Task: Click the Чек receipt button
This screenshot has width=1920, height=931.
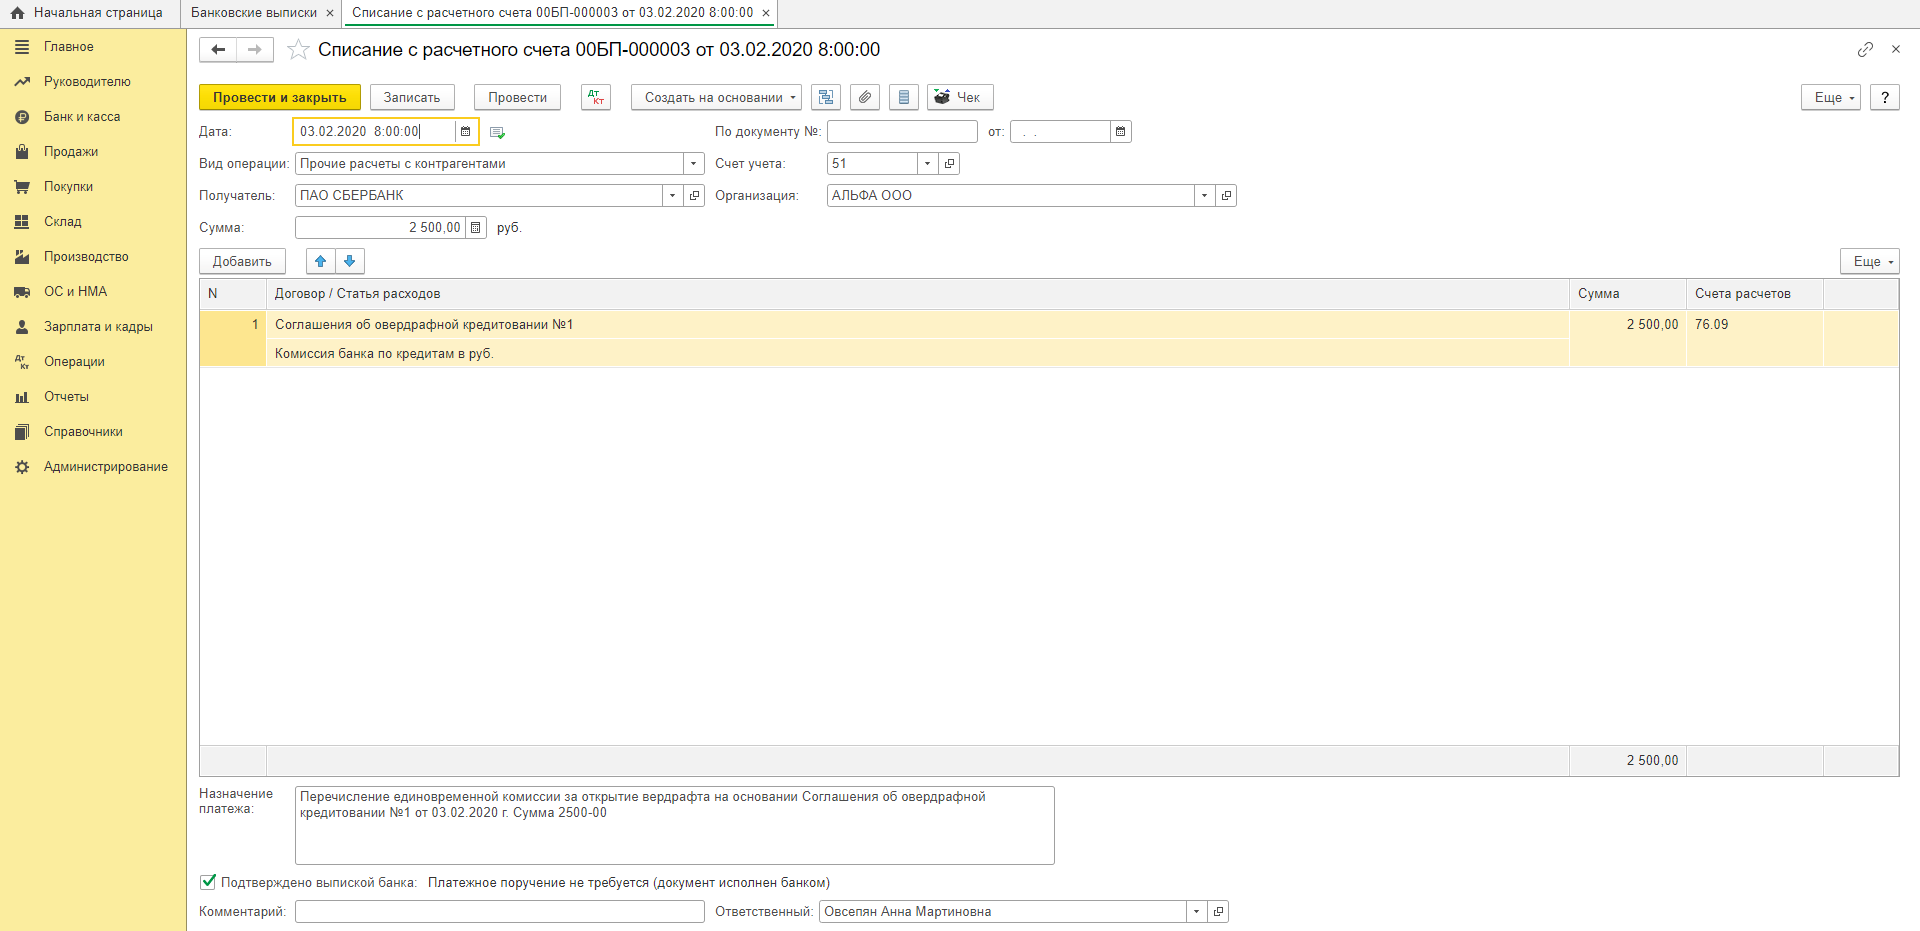Action: click(959, 97)
